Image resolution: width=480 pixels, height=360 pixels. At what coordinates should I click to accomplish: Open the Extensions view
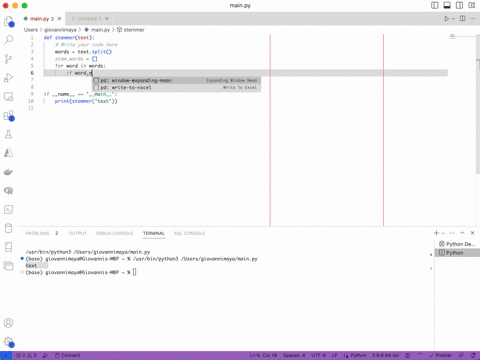point(9,116)
